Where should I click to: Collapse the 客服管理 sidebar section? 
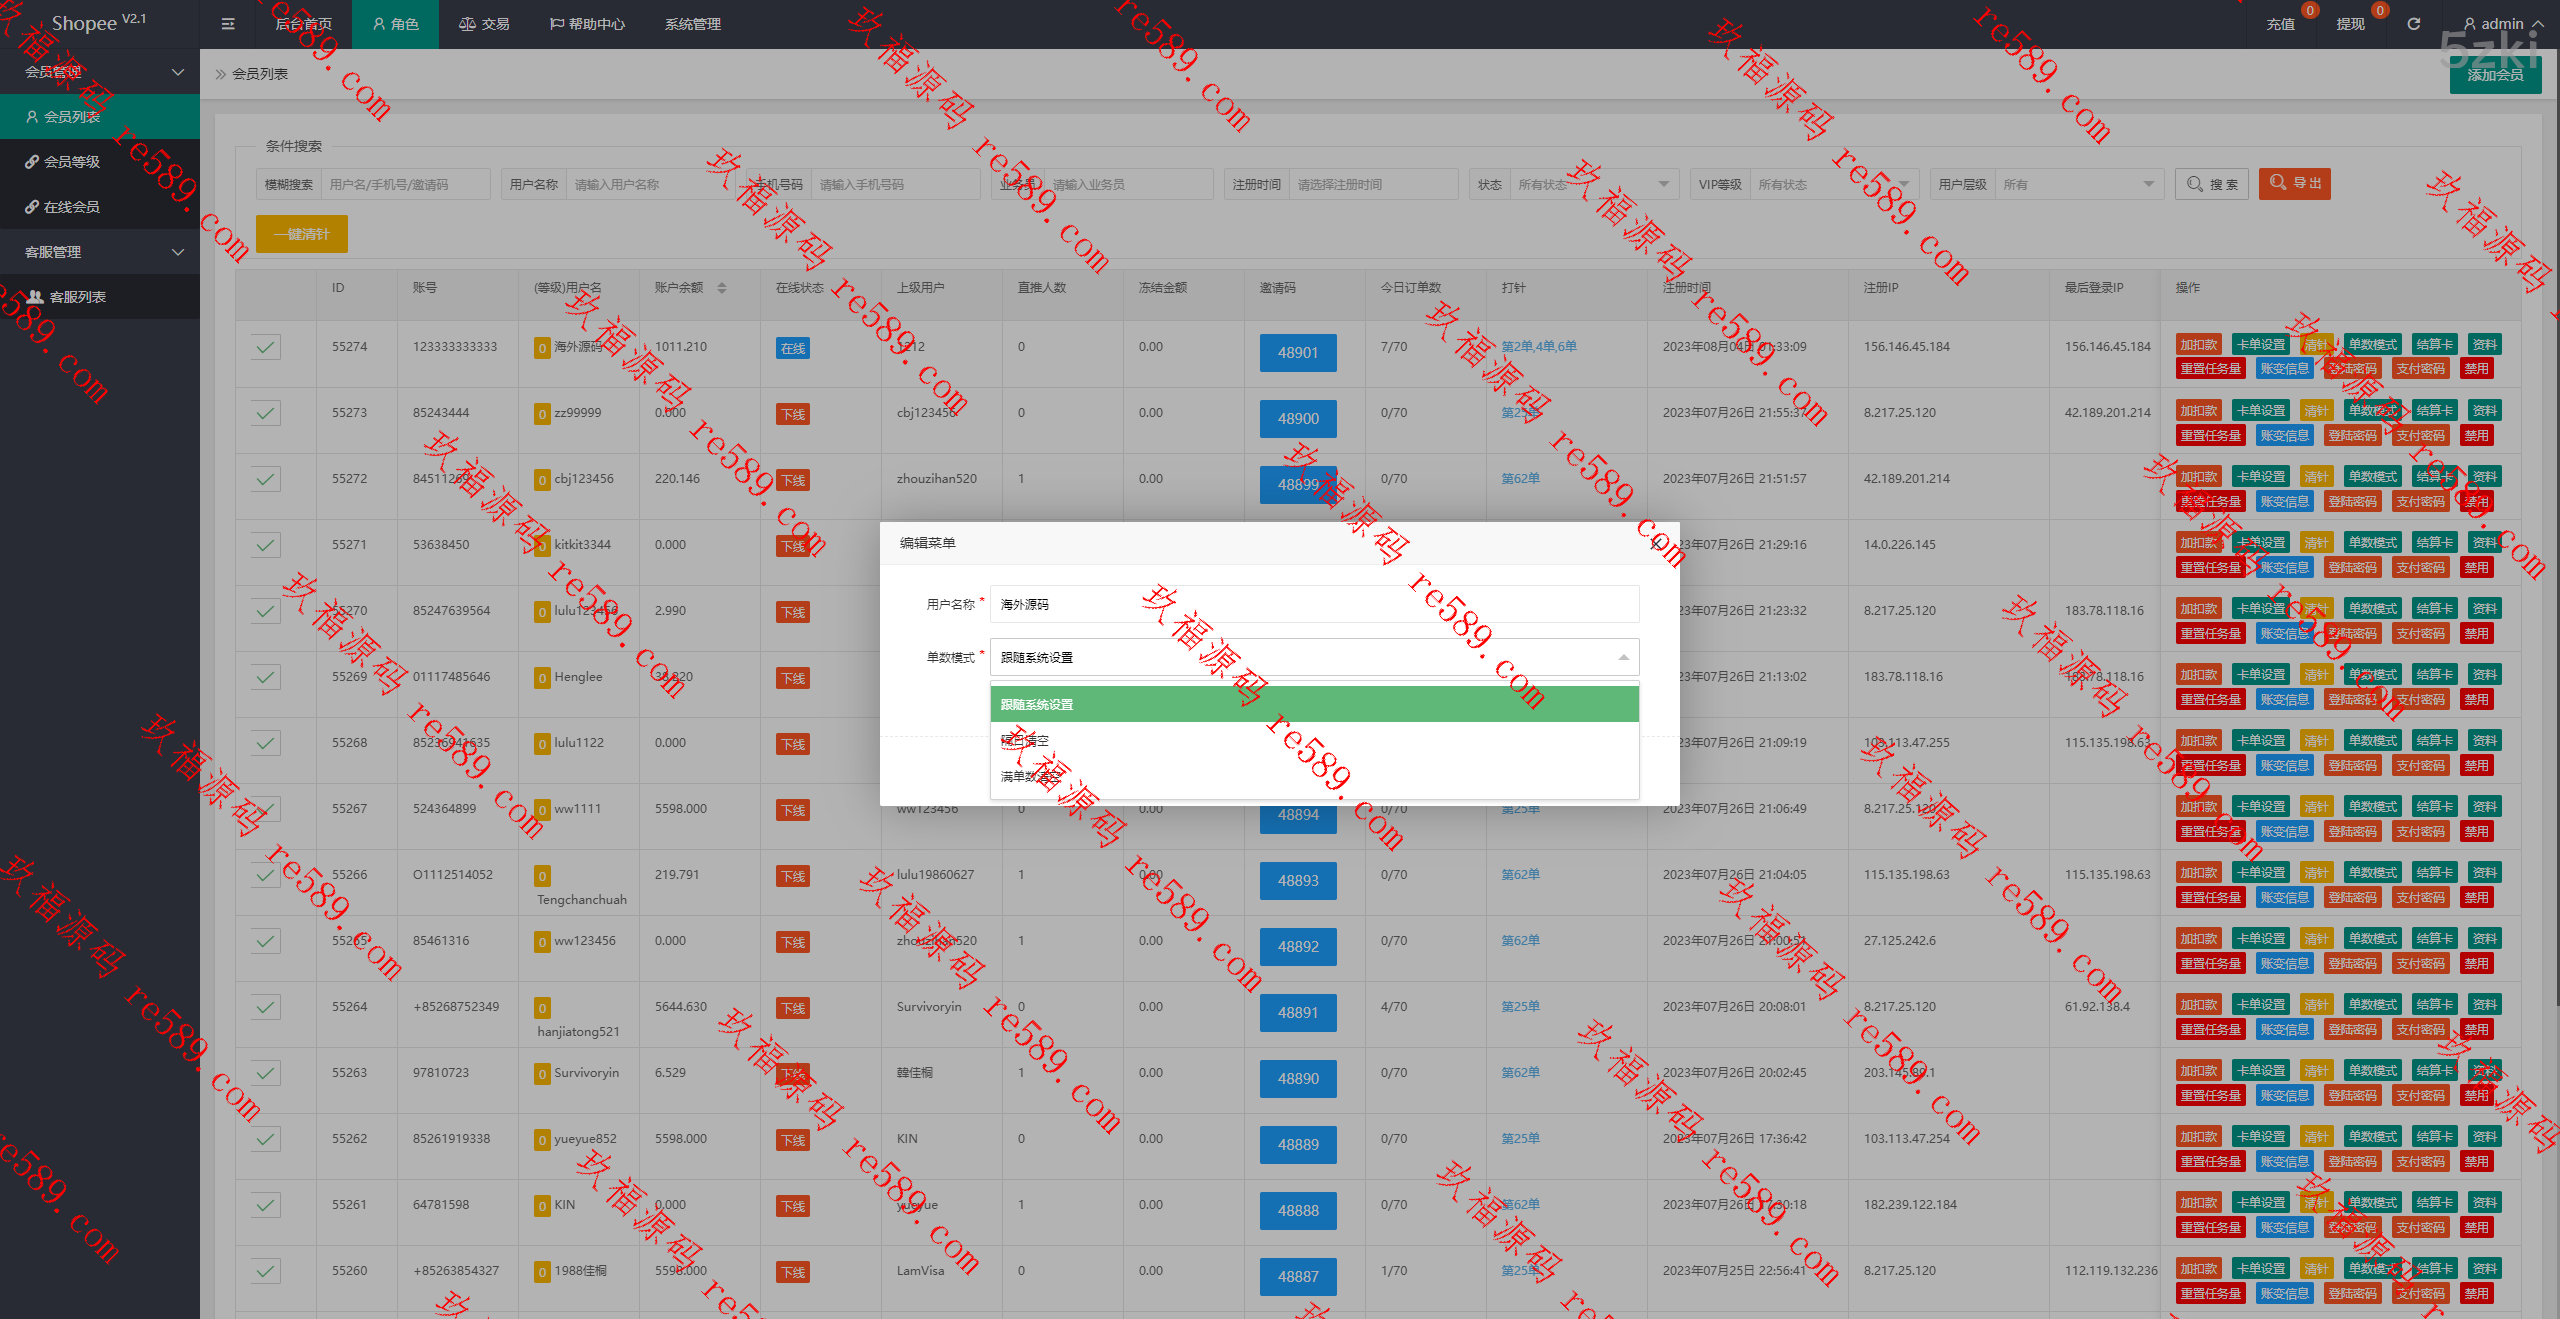pos(178,252)
